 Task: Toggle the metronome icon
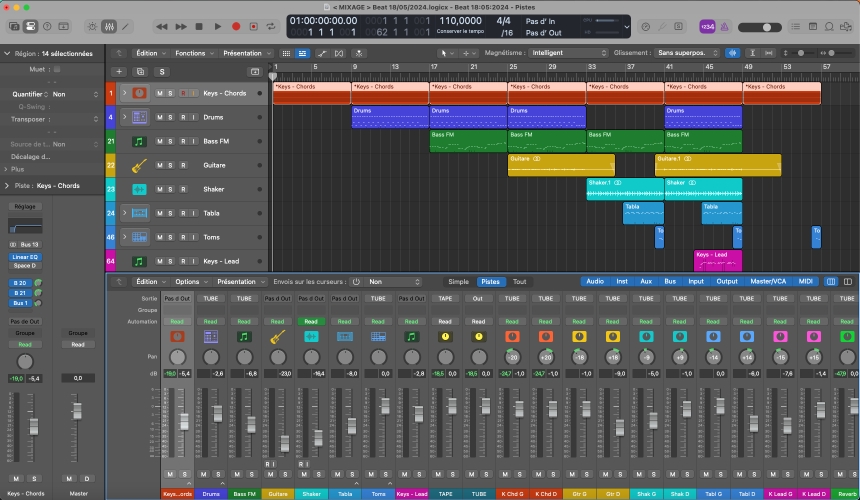click(x=724, y=26)
